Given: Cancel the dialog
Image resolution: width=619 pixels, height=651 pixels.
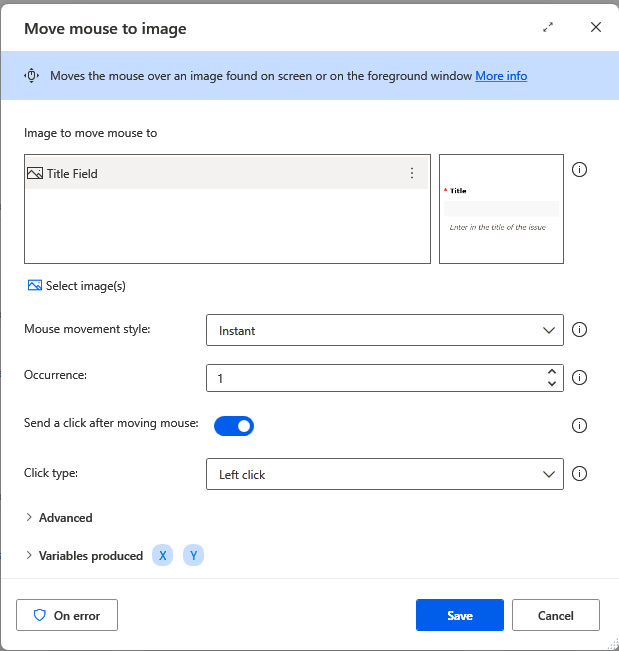Looking at the screenshot, I should point(555,615).
